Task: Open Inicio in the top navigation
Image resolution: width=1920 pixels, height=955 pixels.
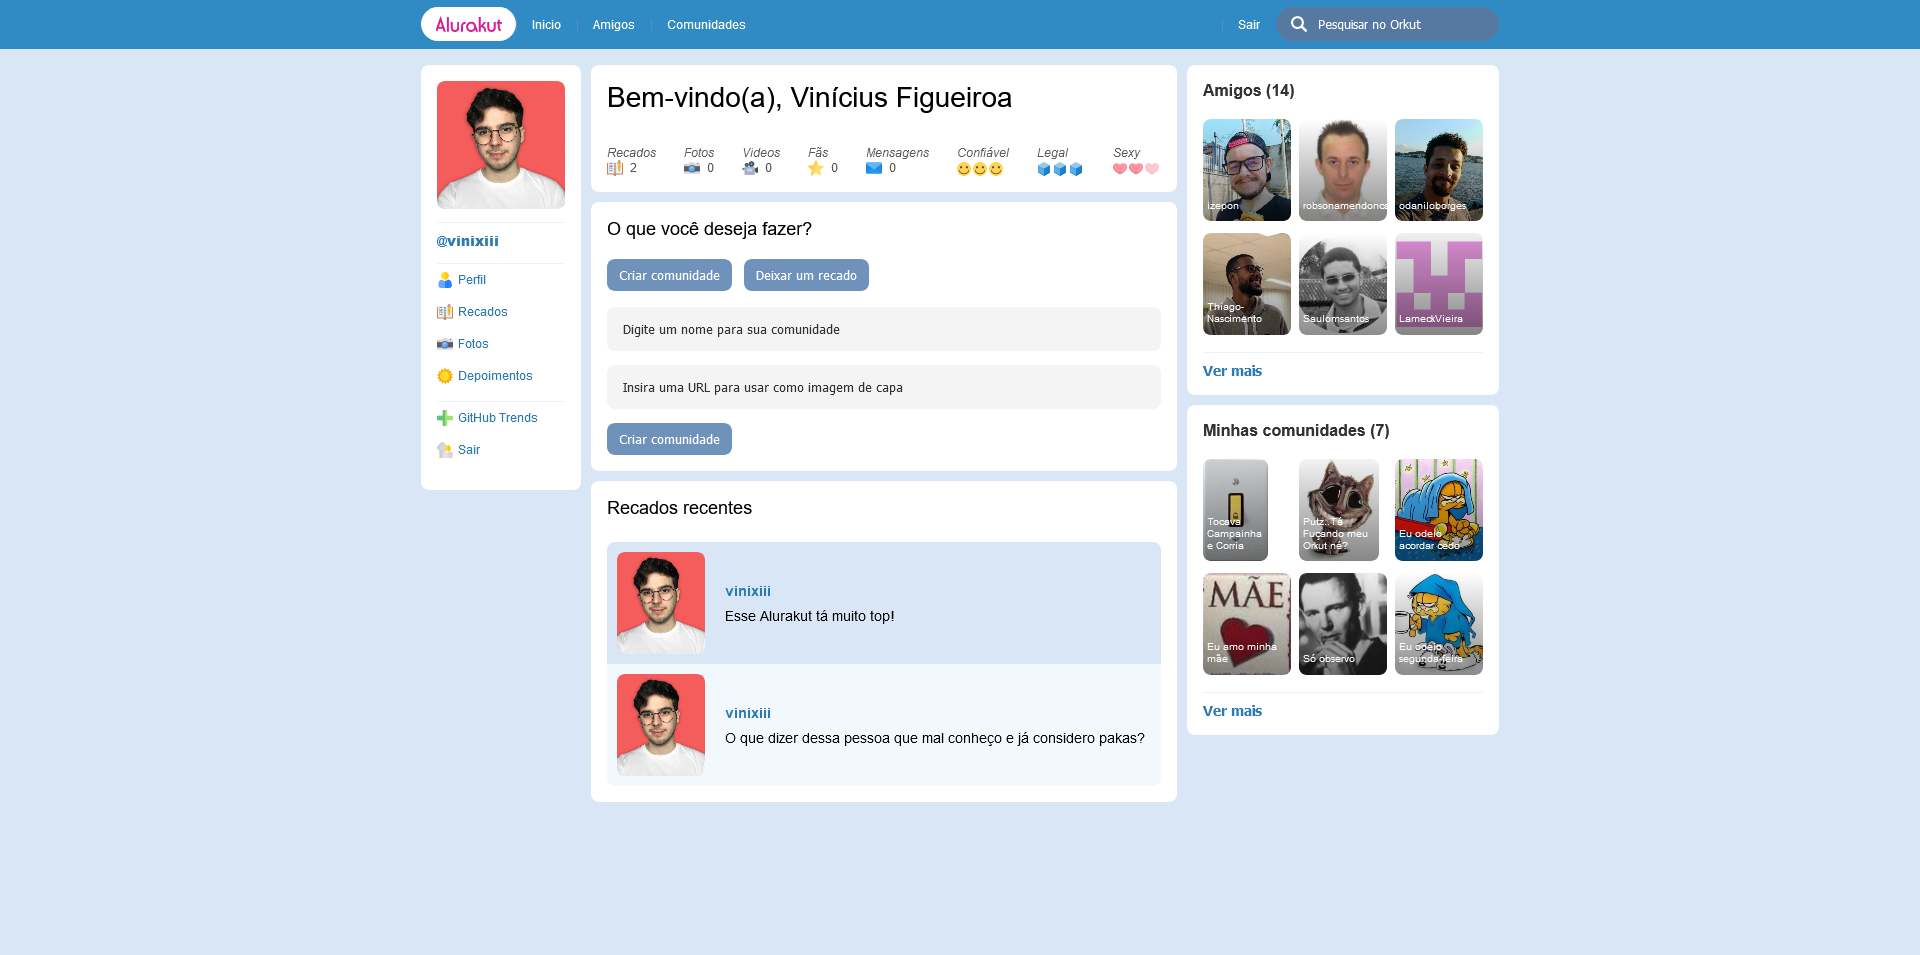Action: [x=546, y=25]
